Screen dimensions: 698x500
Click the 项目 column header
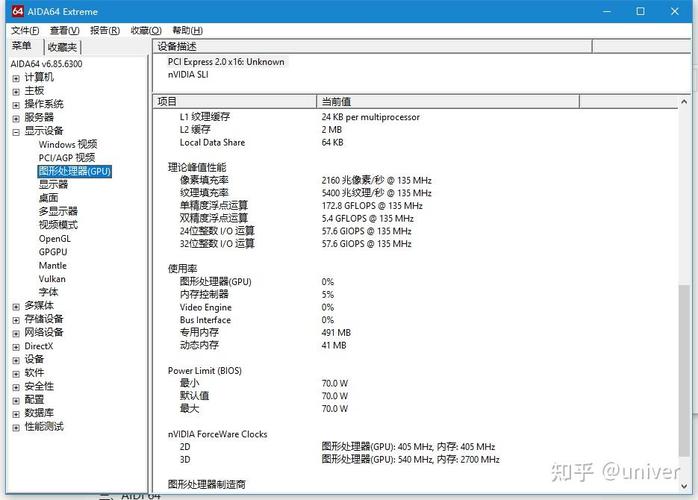tap(235, 102)
